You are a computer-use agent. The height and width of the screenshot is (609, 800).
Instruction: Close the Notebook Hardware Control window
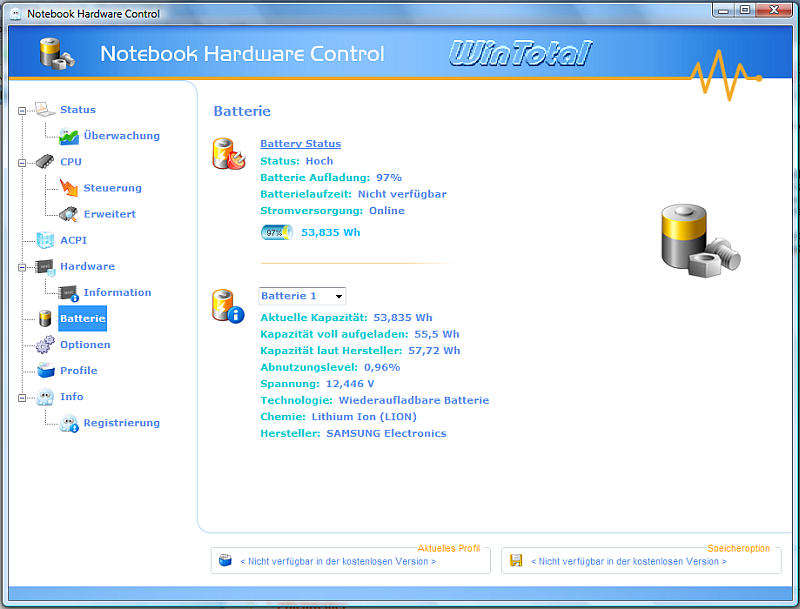click(773, 10)
